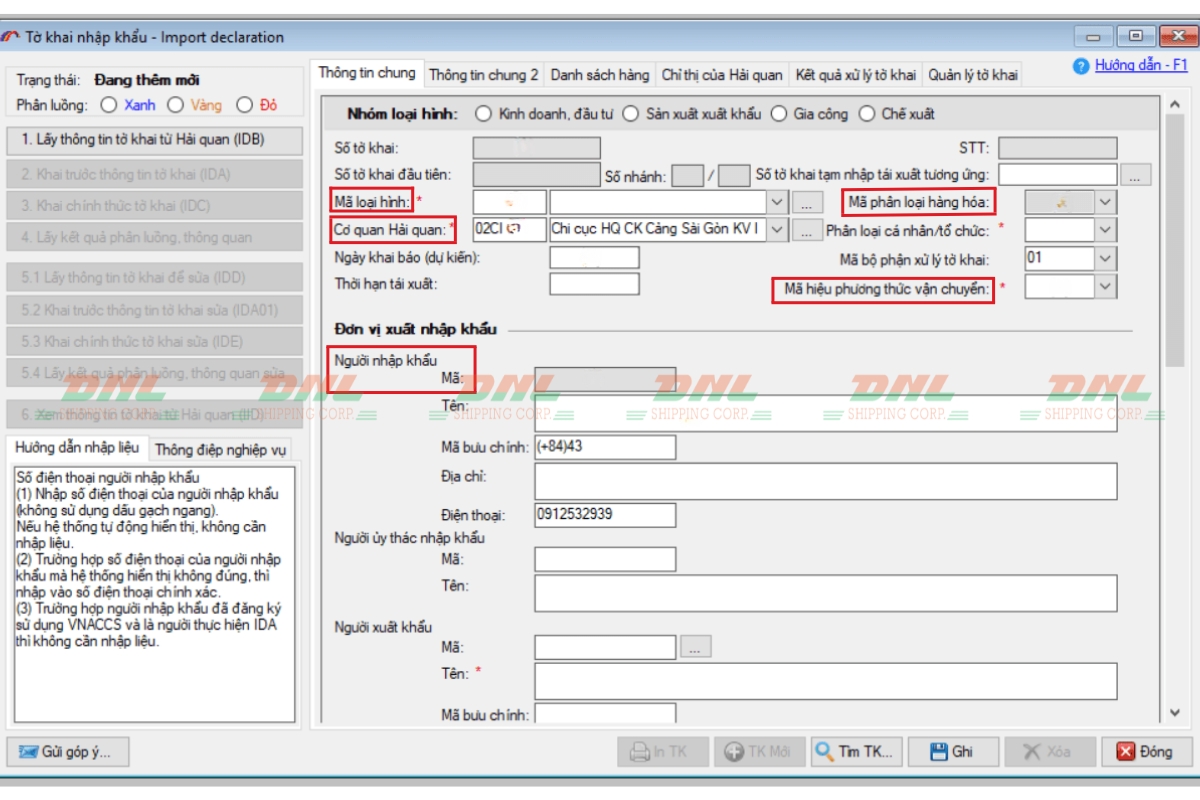Click Lấy thông tin tờ khai từ Hải quan (IDB)
This screenshot has width=1200, height=800.
tap(154, 140)
